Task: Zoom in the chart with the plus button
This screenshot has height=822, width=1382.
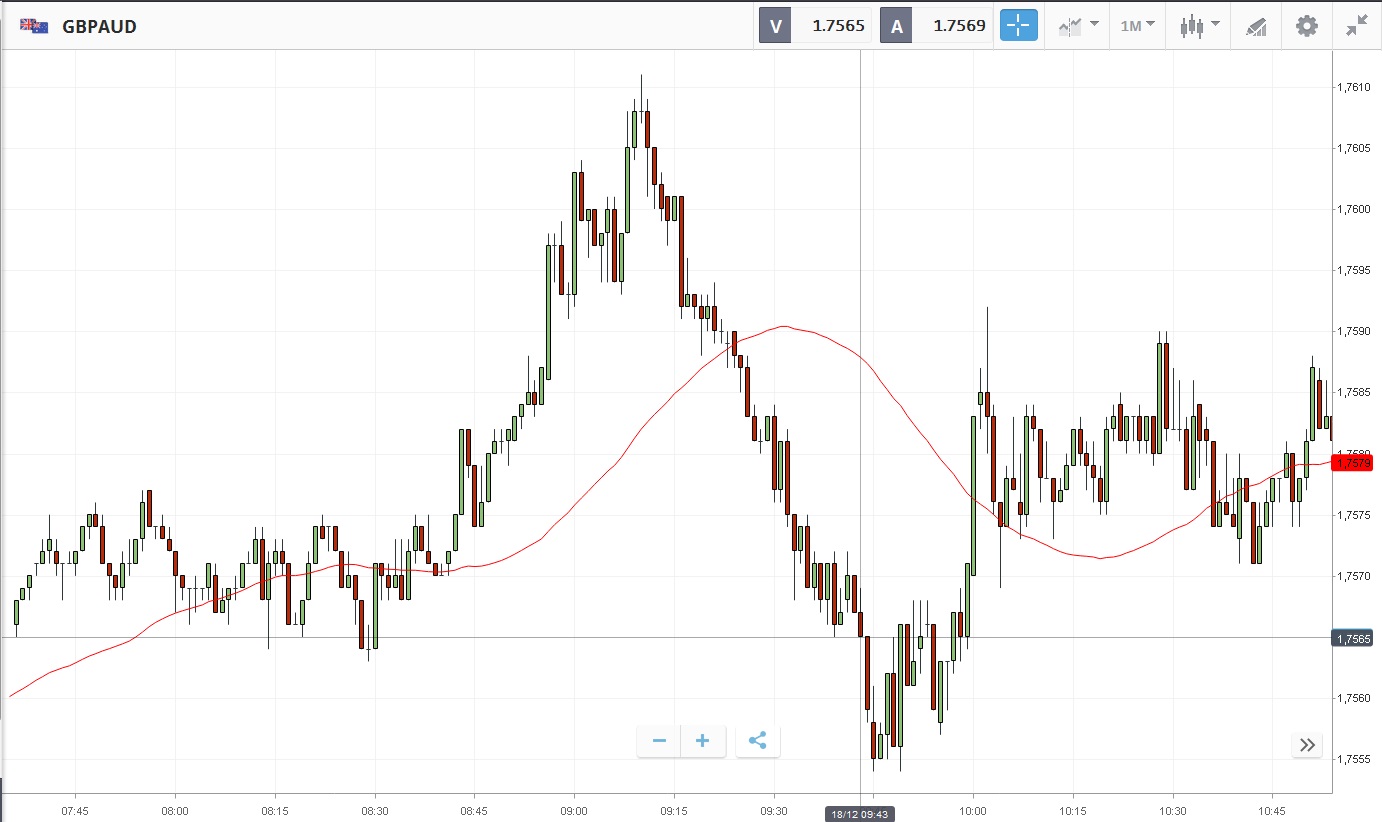Action: point(703,741)
